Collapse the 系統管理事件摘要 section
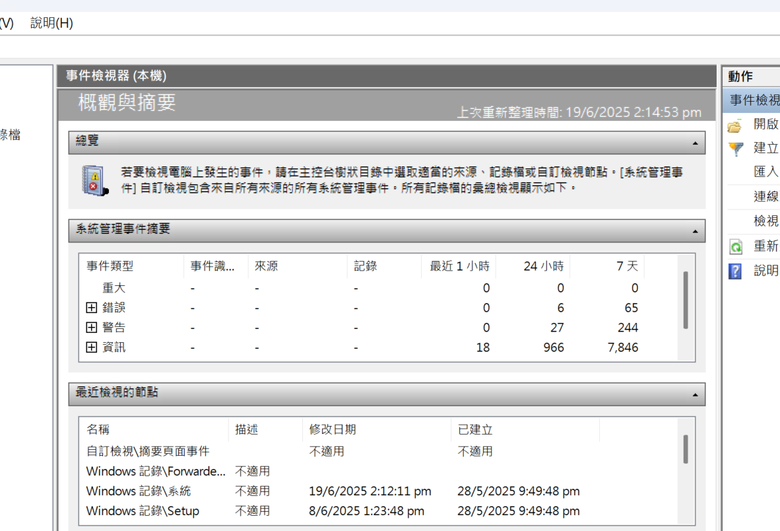This screenshot has width=780, height=531. coord(695,232)
